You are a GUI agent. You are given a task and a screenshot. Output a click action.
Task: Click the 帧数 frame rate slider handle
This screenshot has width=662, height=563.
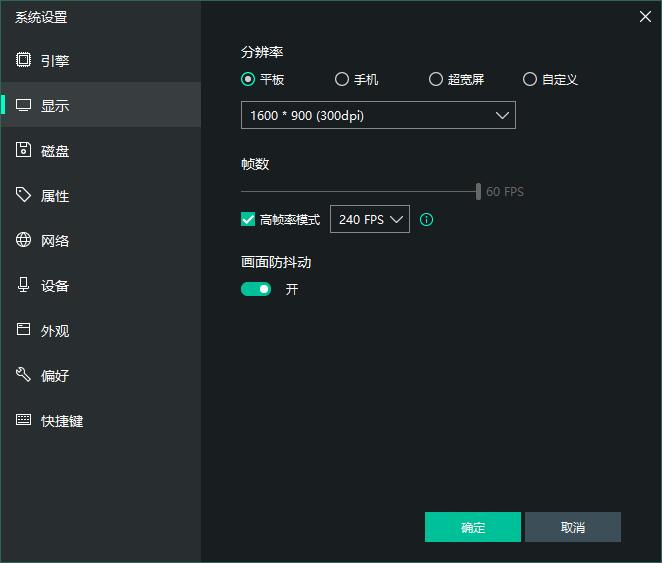(478, 191)
